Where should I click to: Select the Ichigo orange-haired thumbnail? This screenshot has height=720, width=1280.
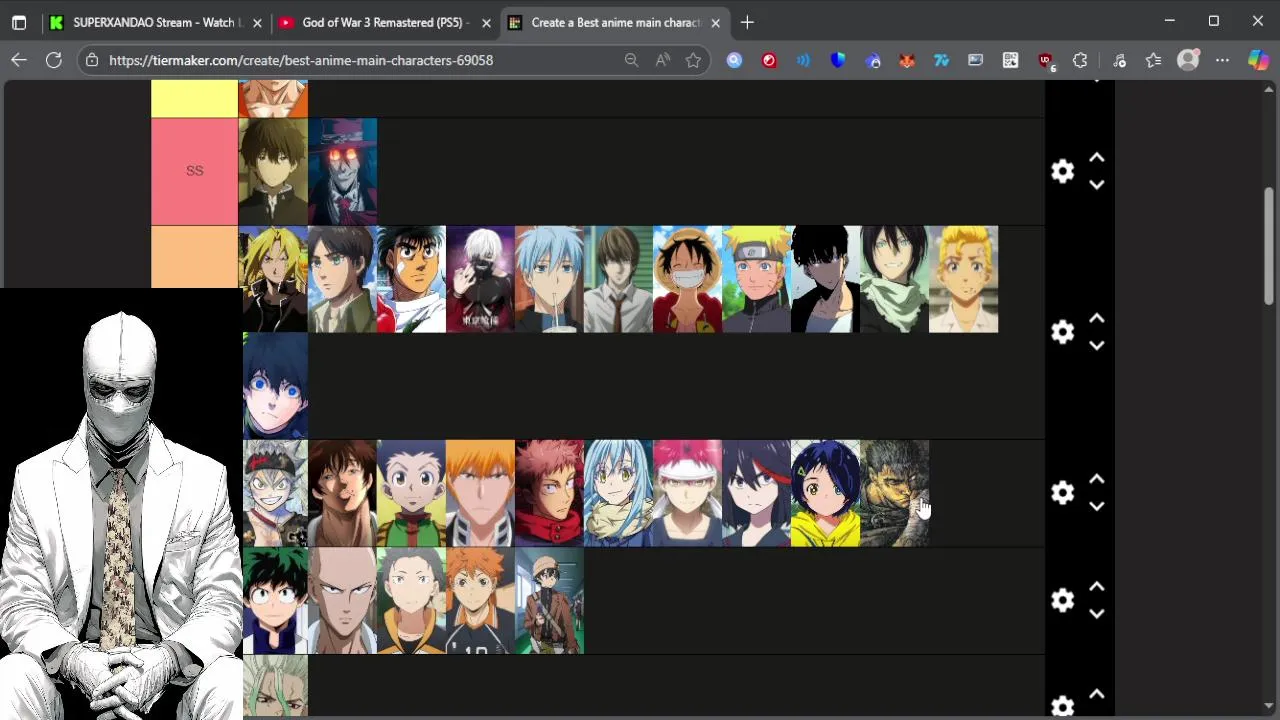tap(480, 493)
